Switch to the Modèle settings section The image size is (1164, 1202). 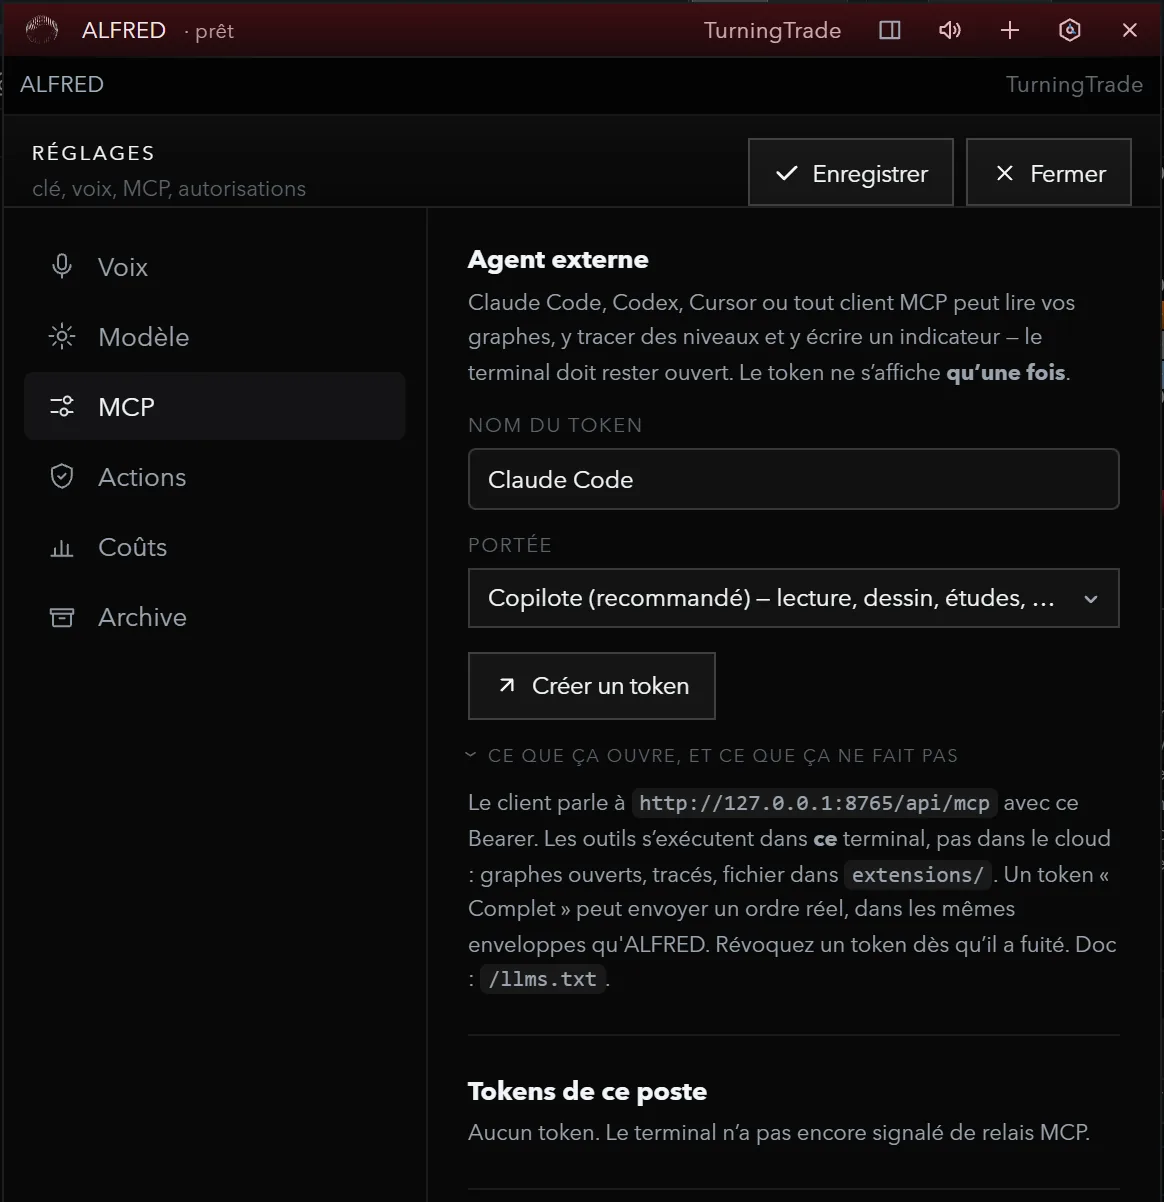(x=215, y=337)
